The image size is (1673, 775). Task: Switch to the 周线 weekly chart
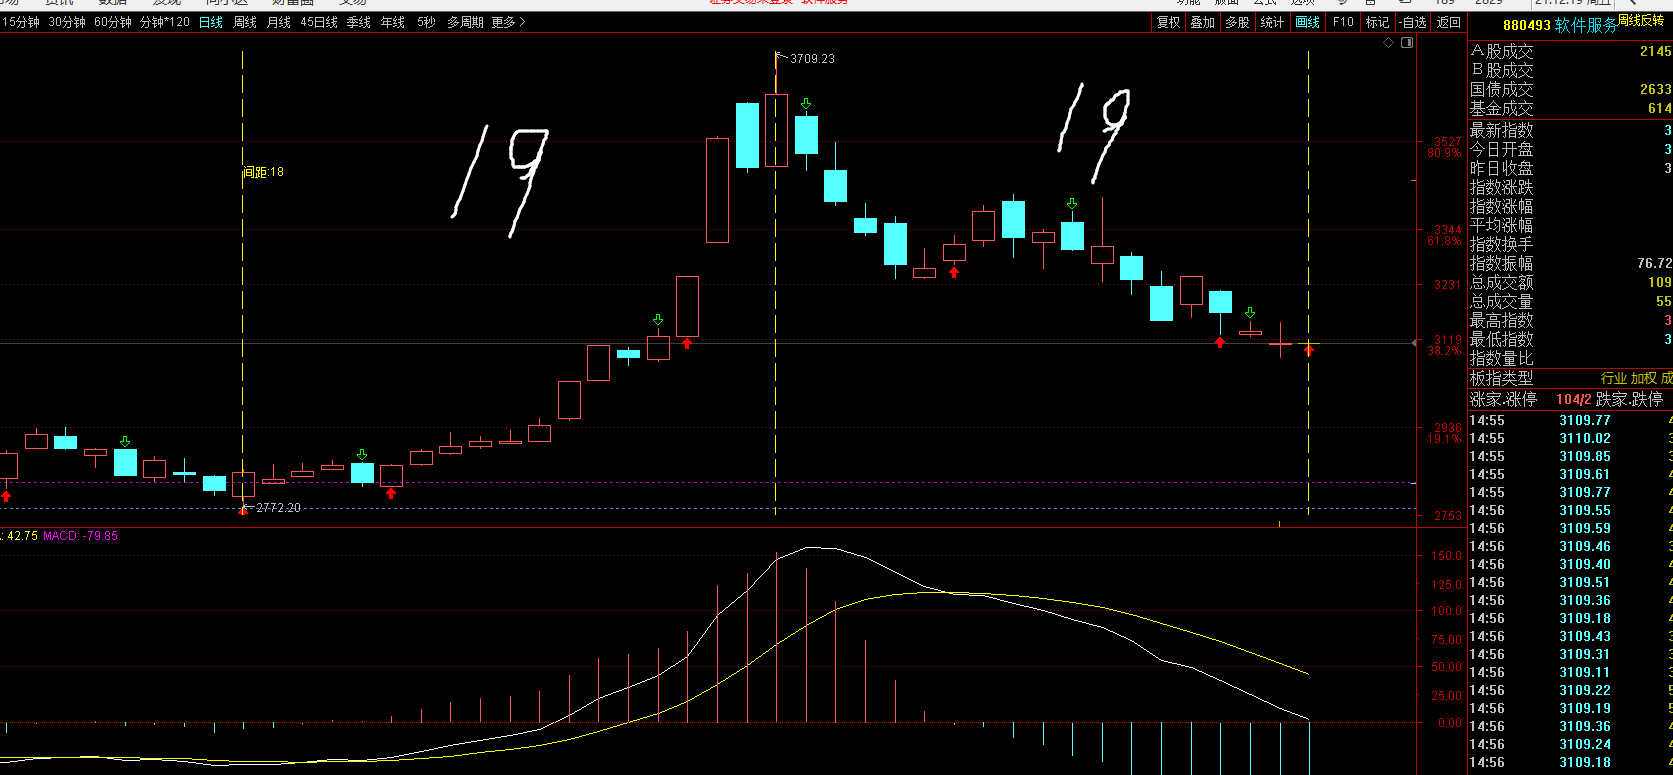point(245,22)
